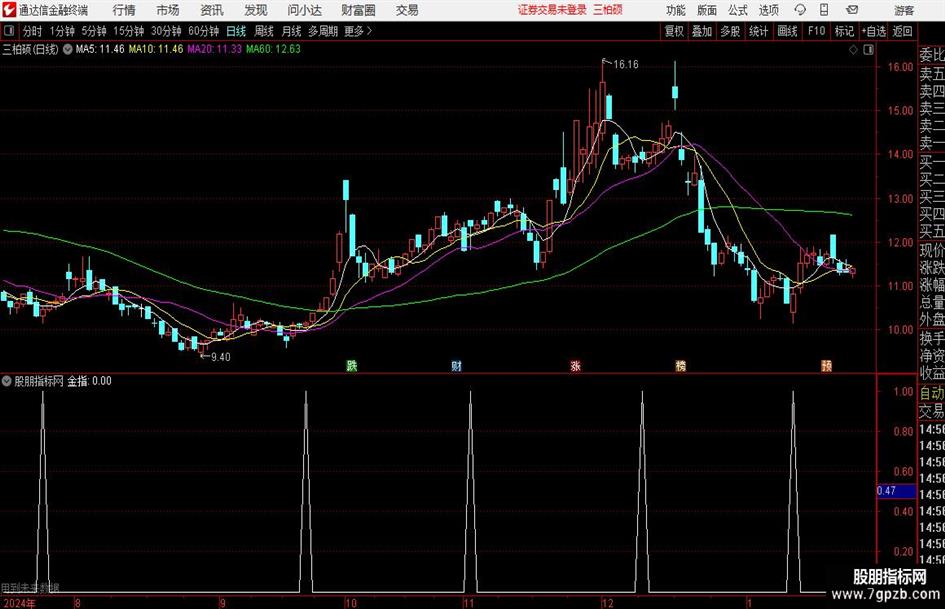Click the 返回 back button

click(902, 31)
